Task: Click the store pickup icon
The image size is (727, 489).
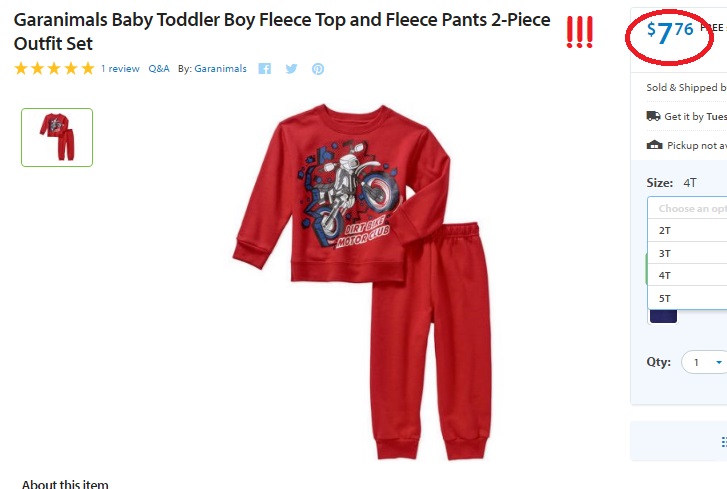Action: [x=654, y=145]
